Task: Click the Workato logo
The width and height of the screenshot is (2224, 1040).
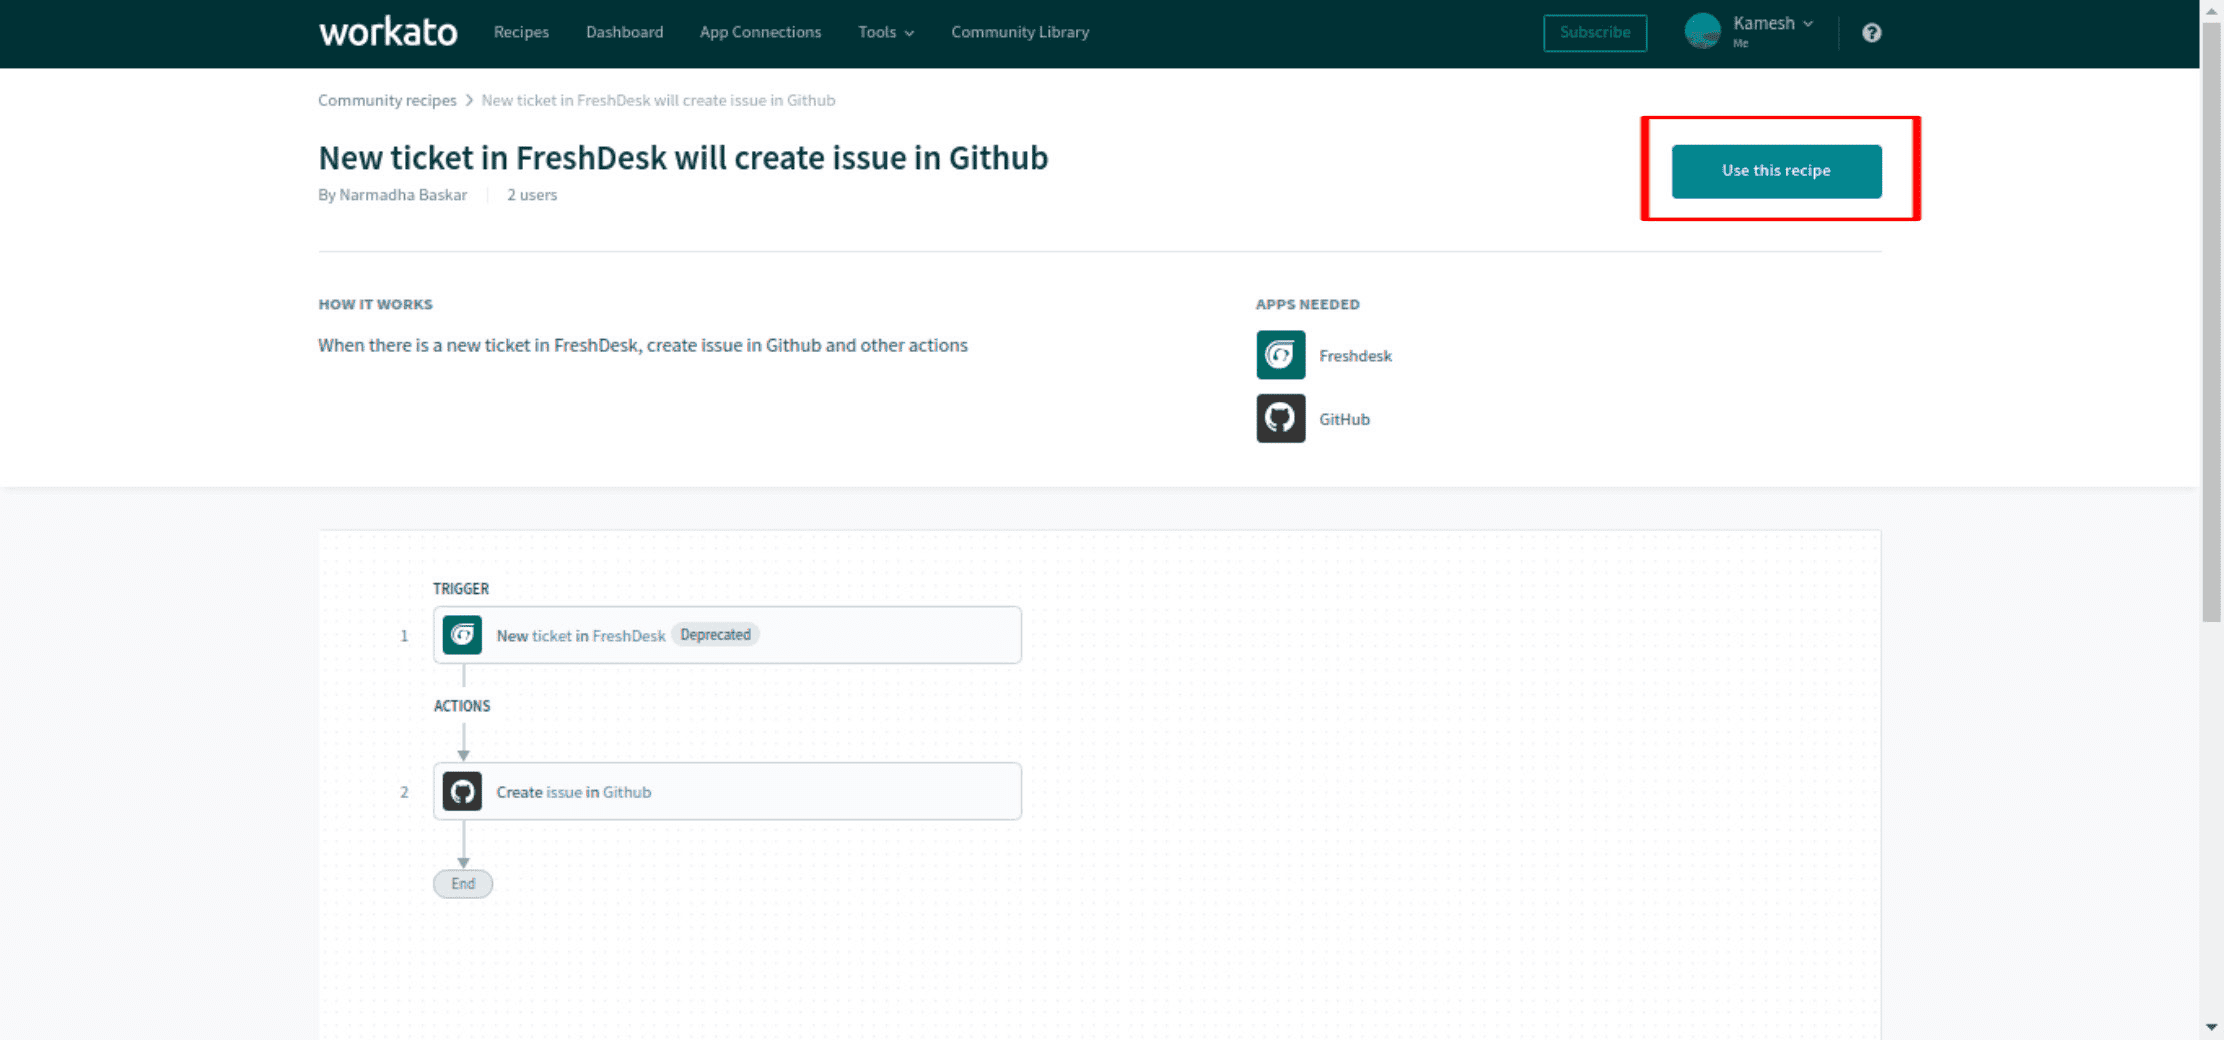Action: (388, 32)
